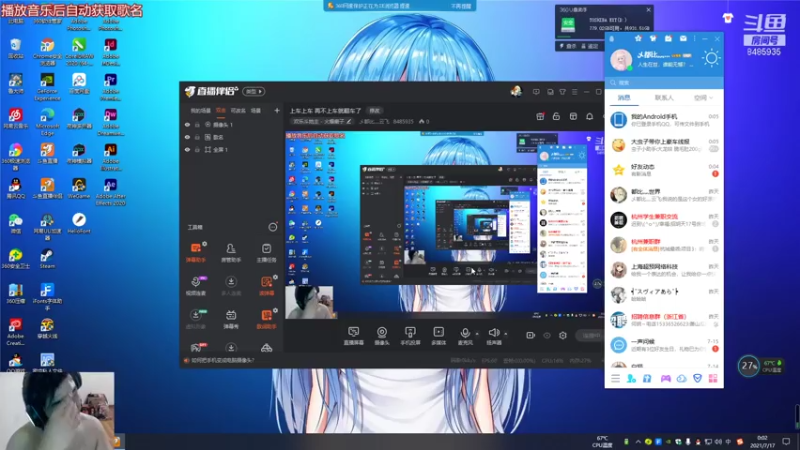Open the Chrome browser desktop icon
Screen dimensions: 800x450
pos(47,52)
